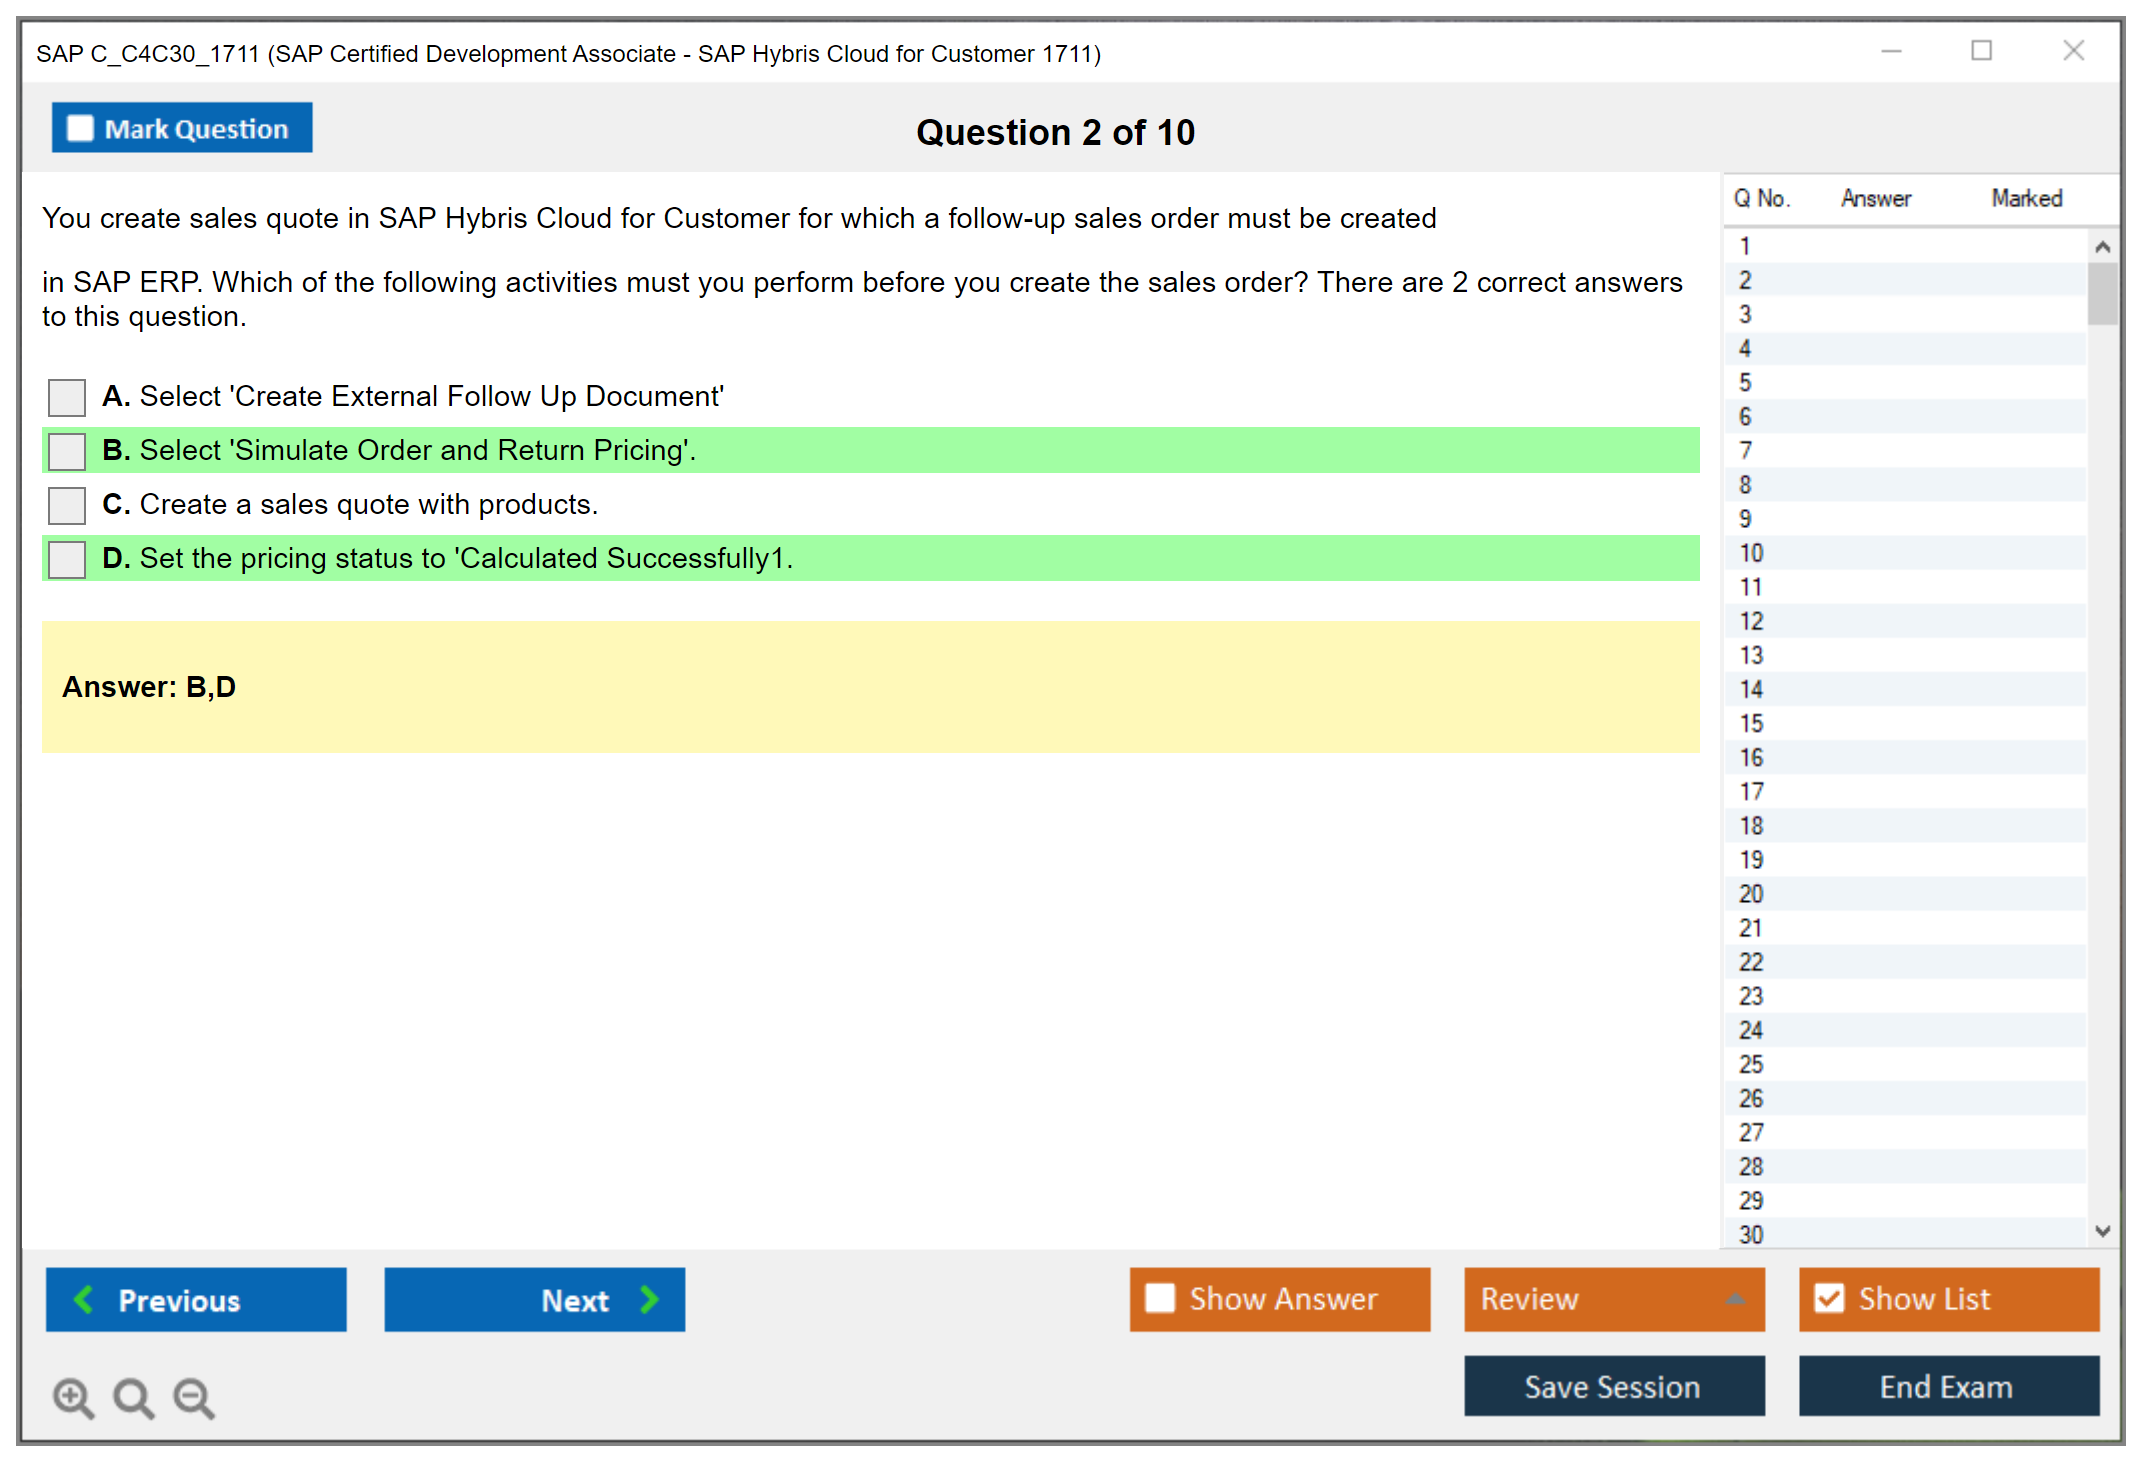Click the reset zoom magnifier icon
This screenshot has width=2150, height=1470.
click(133, 1397)
